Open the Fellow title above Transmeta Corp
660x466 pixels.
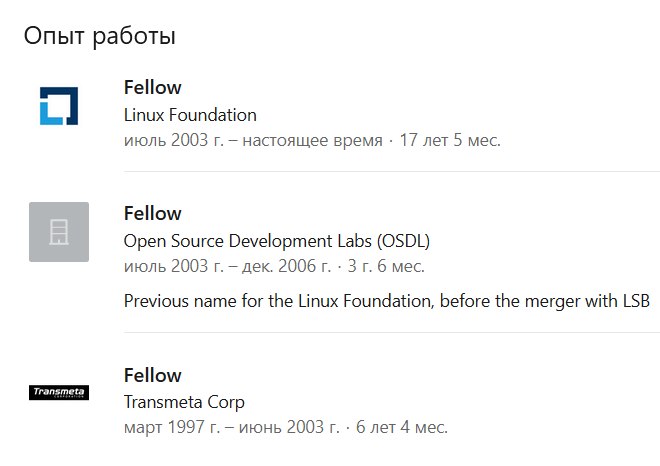pyautogui.click(x=152, y=375)
